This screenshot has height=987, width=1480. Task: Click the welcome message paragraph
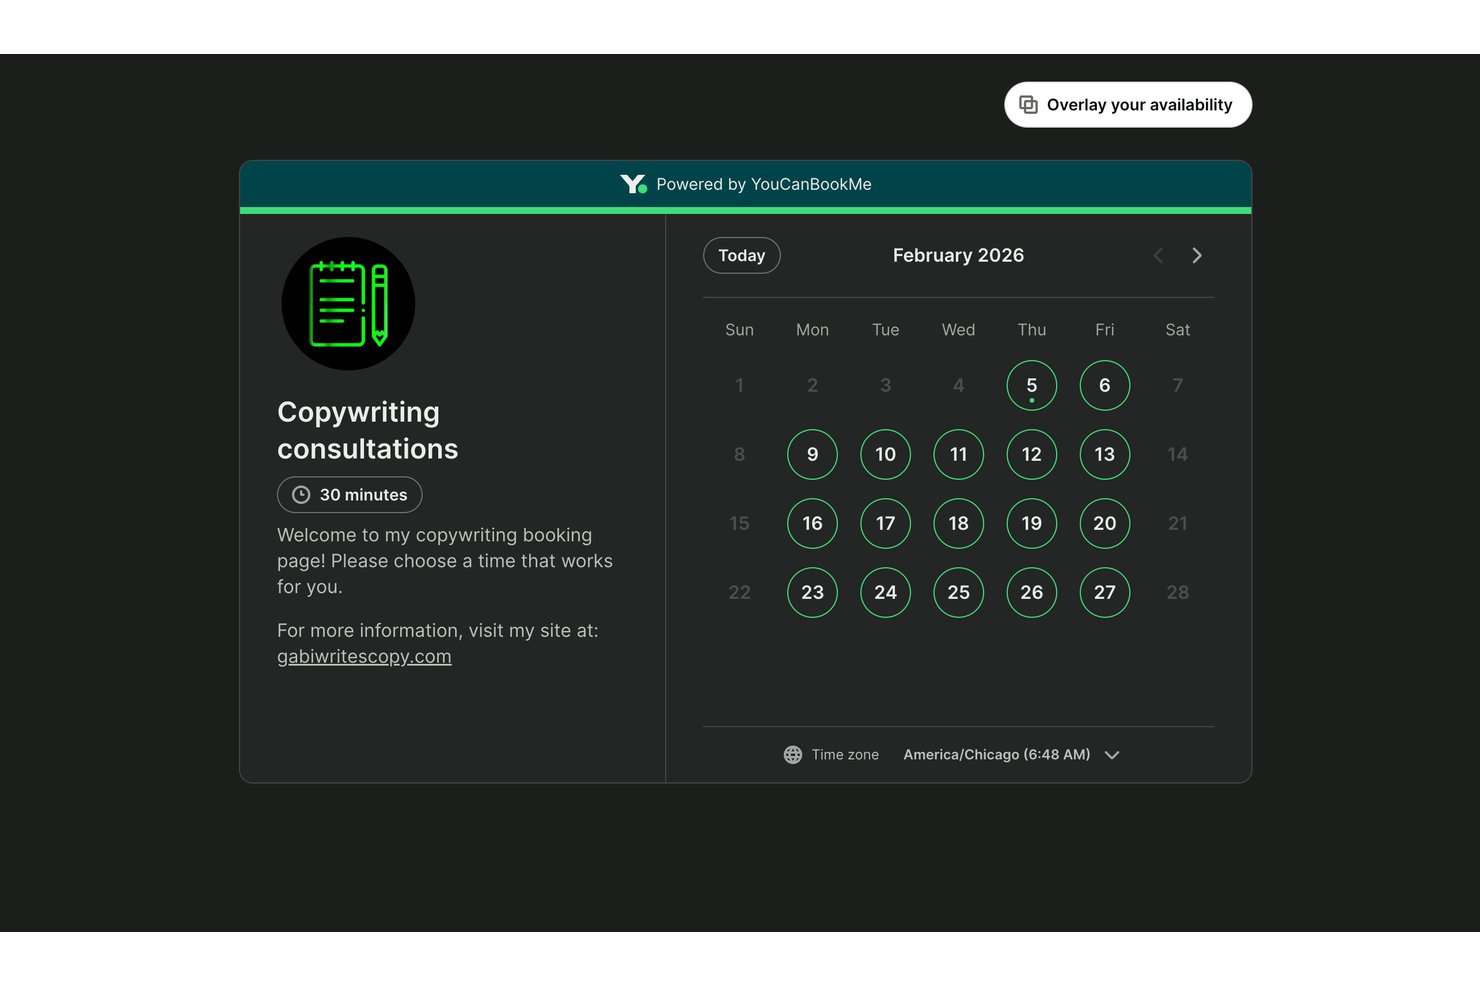click(x=445, y=561)
